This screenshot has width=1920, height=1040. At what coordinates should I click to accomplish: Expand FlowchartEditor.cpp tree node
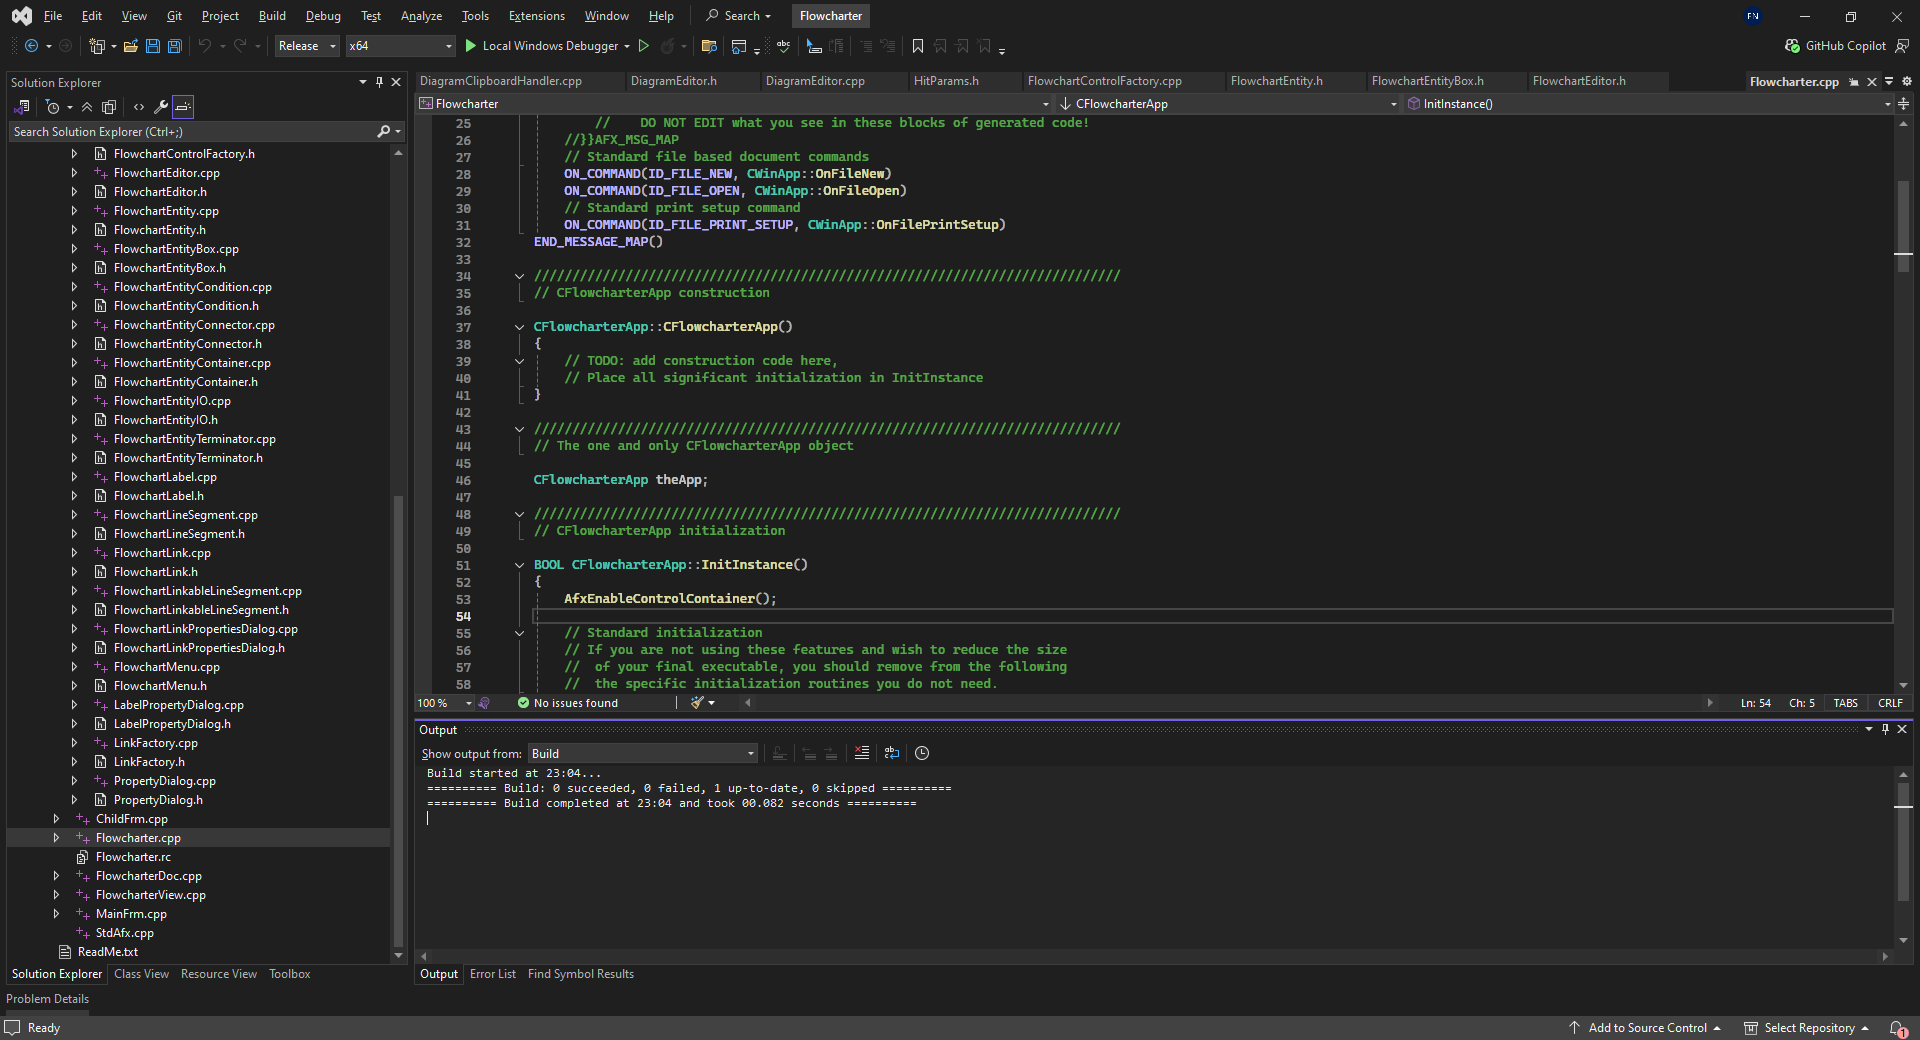click(x=74, y=173)
